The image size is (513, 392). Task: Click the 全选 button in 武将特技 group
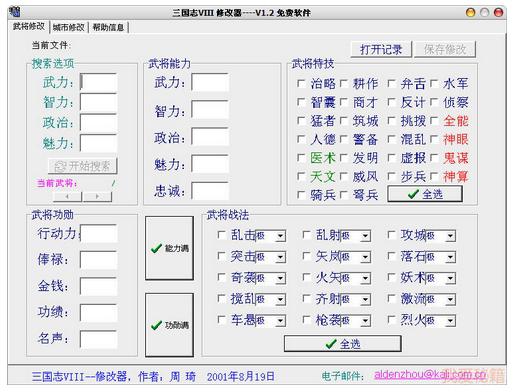[x=425, y=194]
